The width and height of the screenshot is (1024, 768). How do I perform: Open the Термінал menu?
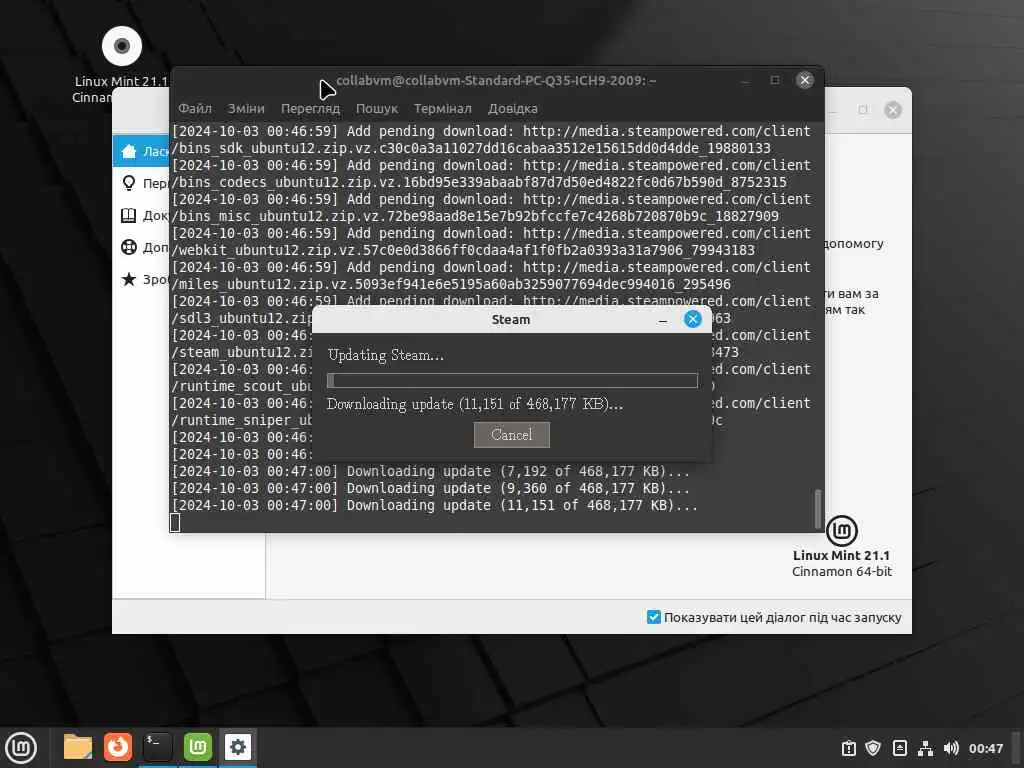(x=442, y=108)
